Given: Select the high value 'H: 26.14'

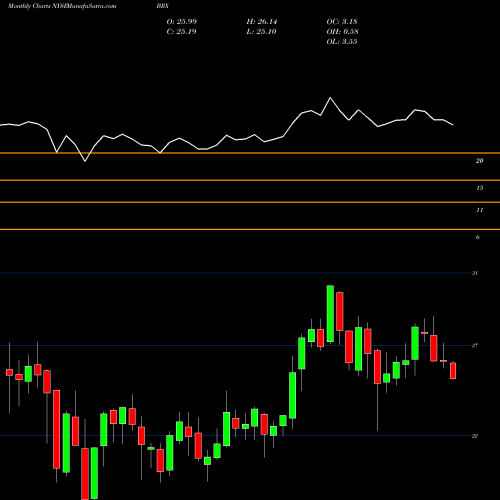Looking at the screenshot, I should [x=262, y=21].
